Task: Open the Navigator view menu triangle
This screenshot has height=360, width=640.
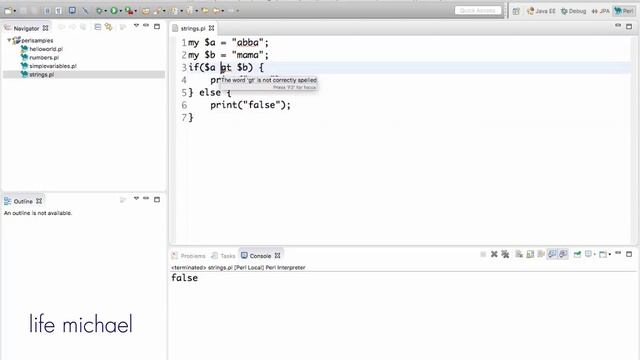Action: 136,26
